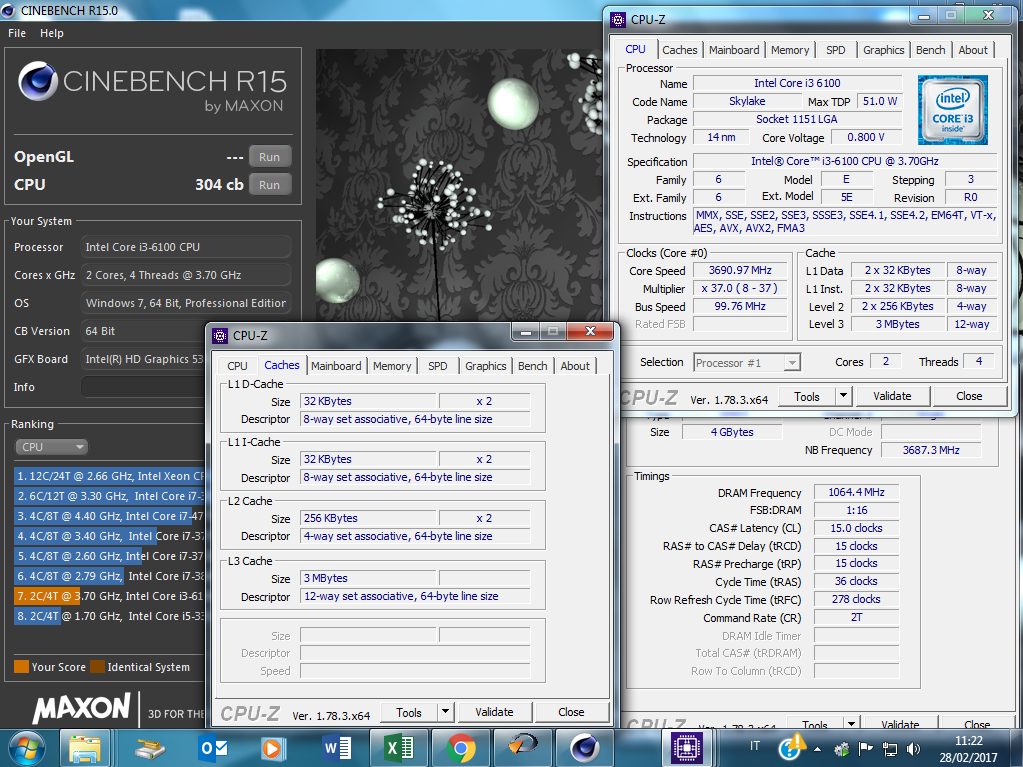Open the device drive taskbar icon

point(149,748)
